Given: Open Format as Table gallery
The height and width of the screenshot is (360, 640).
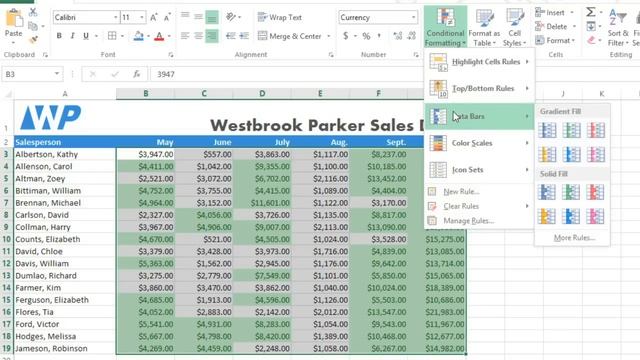Looking at the screenshot, I should 484,27.
